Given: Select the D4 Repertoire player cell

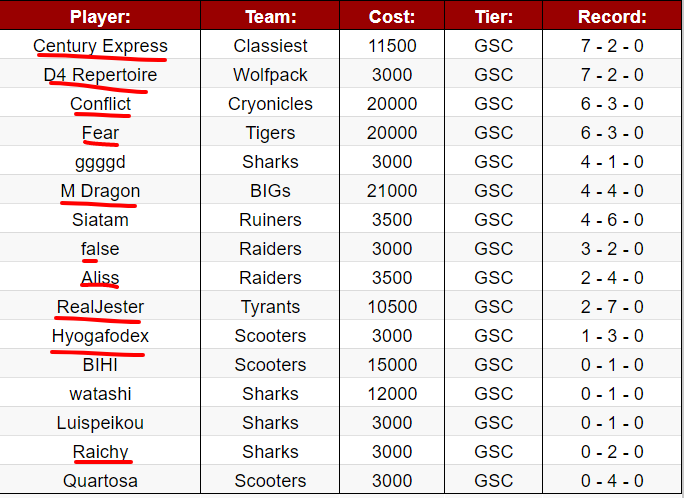Looking at the screenshot, I should (100, 75).
